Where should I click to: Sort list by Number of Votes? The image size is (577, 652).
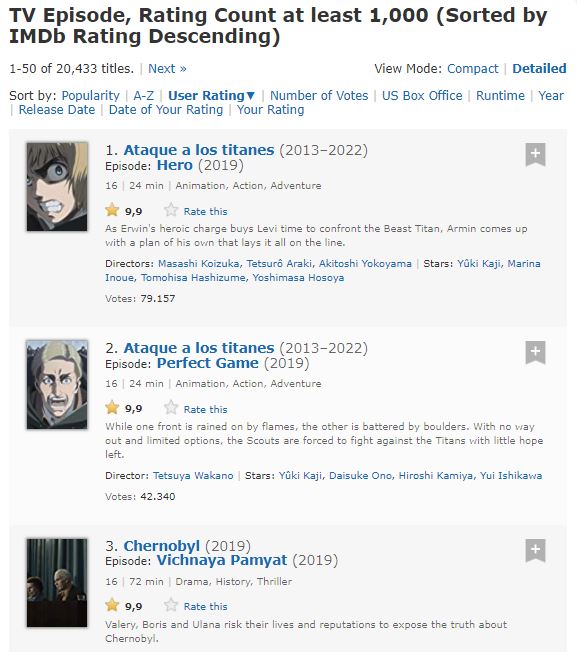319,96
